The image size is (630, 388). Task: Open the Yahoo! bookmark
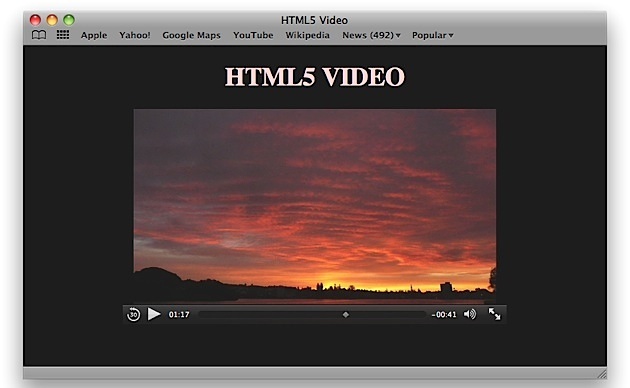point(135,35)
